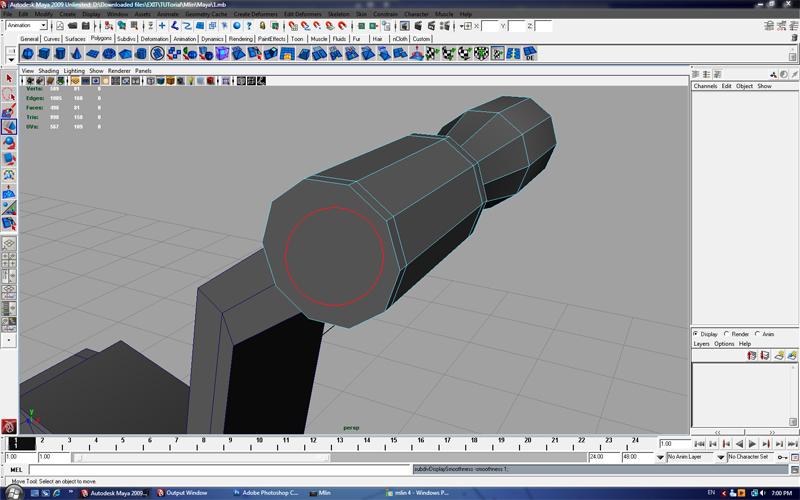Open the layer editor Options menu

click(724, 344)
